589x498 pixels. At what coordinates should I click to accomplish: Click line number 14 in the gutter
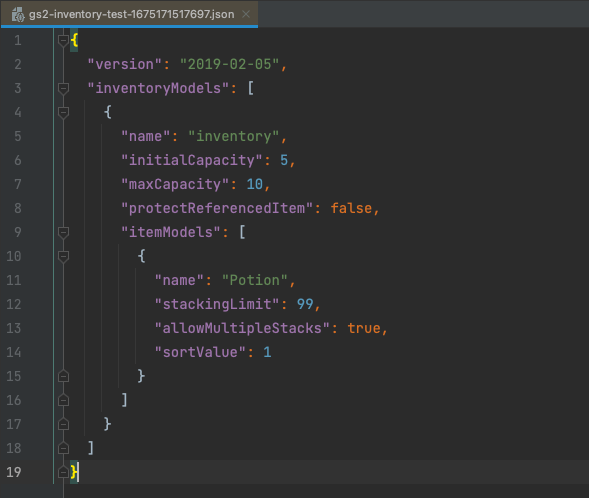14,352
